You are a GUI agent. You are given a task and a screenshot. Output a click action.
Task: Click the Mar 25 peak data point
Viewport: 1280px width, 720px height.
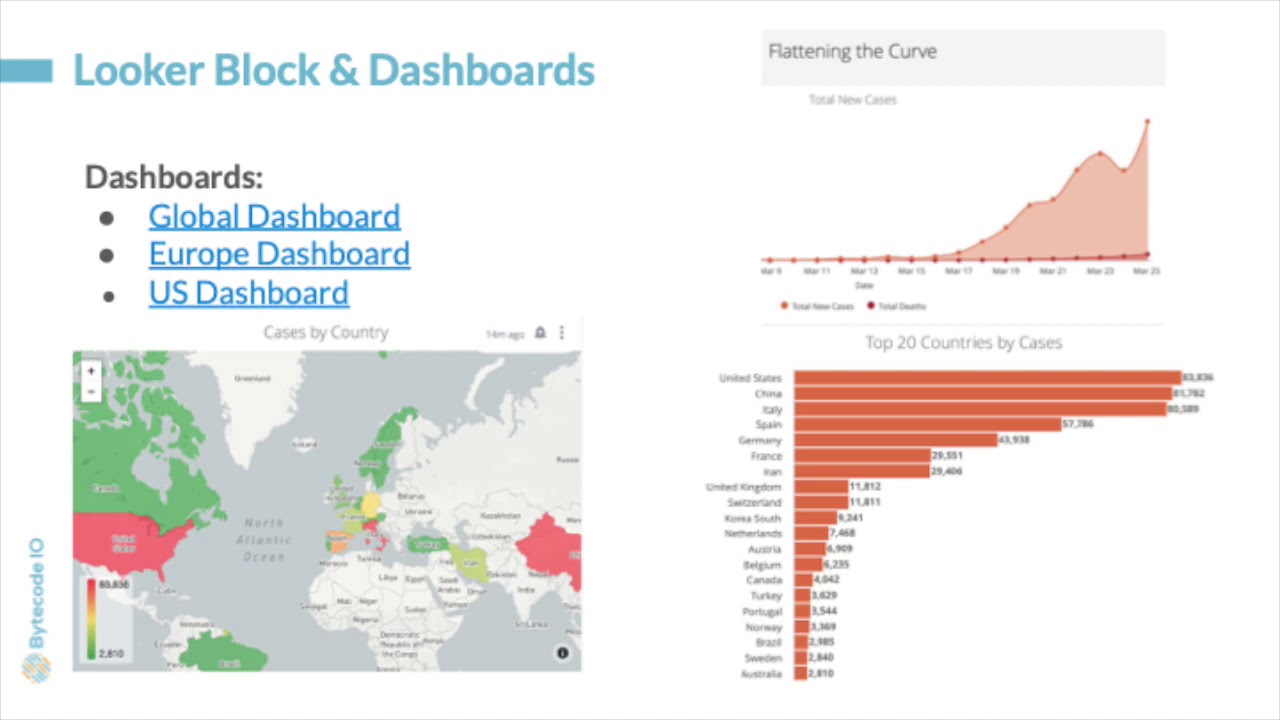pyautogui.click(x=1146, y=120)
